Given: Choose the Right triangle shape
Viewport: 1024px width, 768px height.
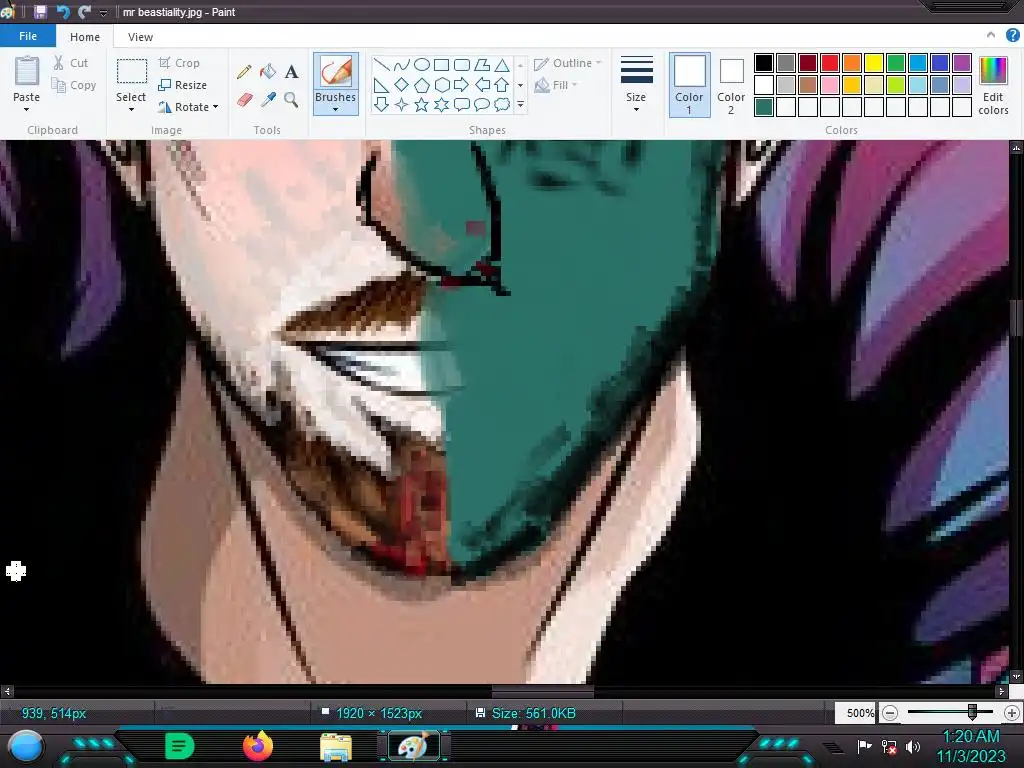Looking at the screenshot, I should [x=381, y=85].
